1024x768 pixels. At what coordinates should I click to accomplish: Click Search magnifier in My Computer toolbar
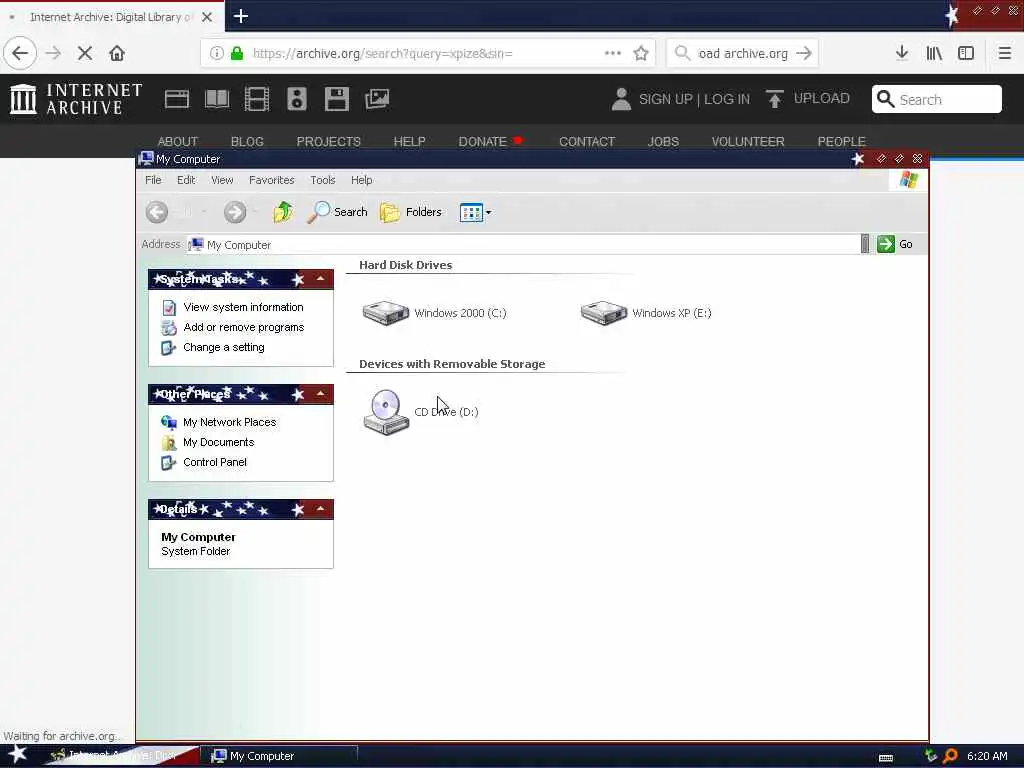pos(338,212)
